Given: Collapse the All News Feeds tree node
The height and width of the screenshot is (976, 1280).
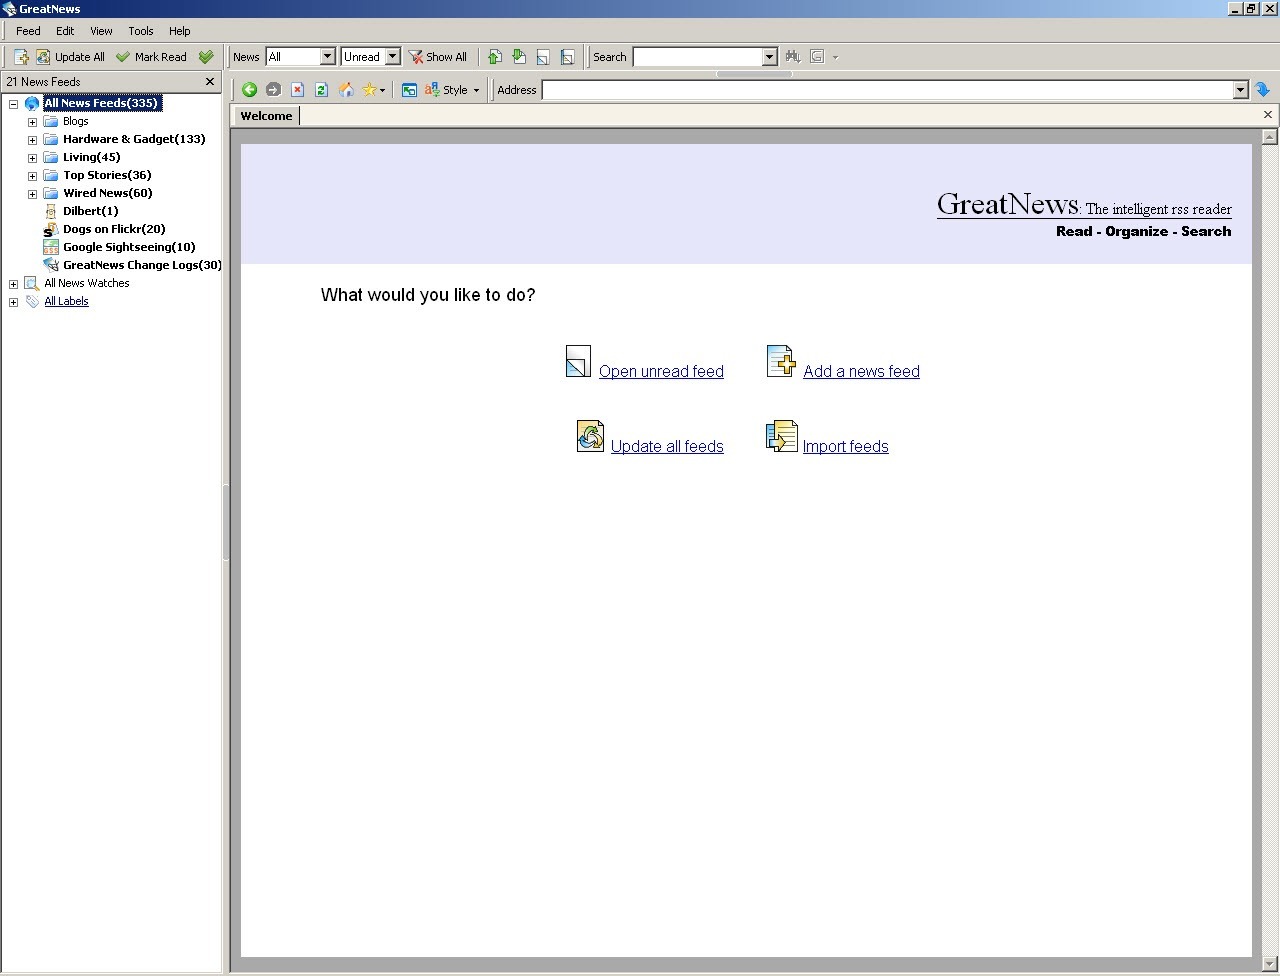Looking at the screenshot, I should tap(13, 104).
